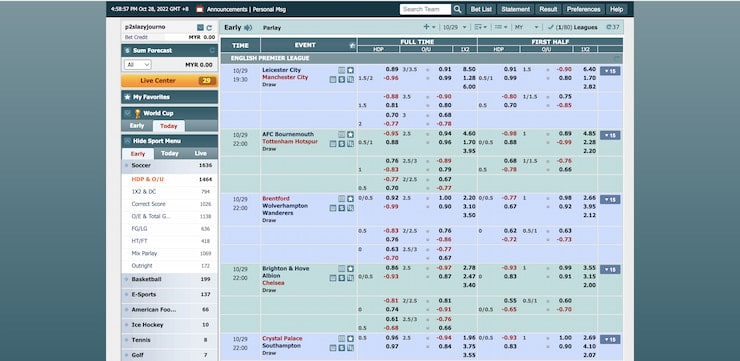Expand more bets for Crystal Palace match
740x361 pixels.
click(x=610, y=339)
